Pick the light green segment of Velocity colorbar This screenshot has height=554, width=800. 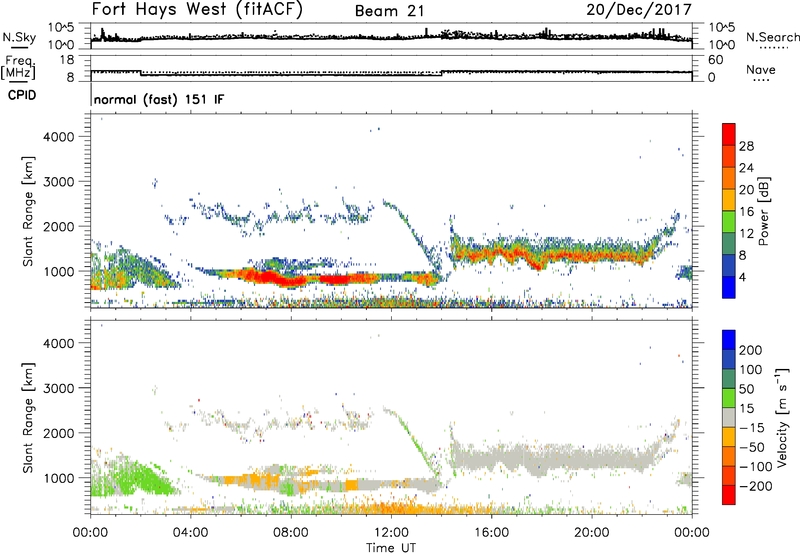(729, 398)
